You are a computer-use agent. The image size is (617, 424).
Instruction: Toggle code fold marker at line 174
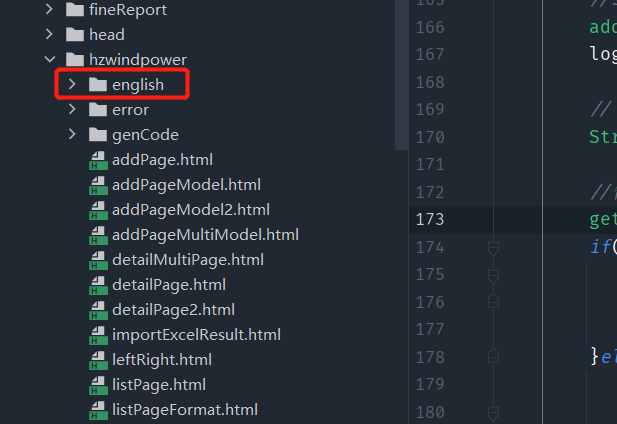point(492,246)
